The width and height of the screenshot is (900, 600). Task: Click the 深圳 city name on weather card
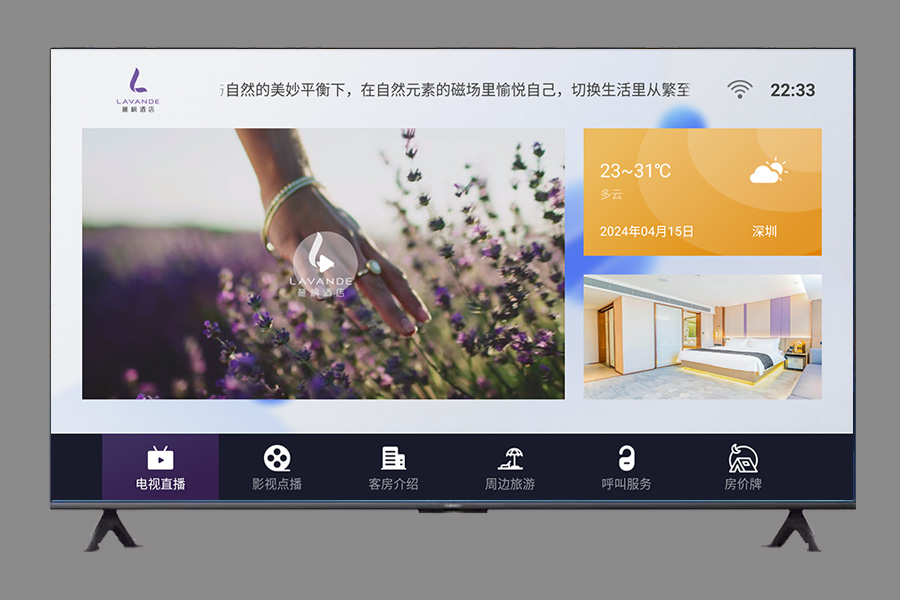point(764,231)
